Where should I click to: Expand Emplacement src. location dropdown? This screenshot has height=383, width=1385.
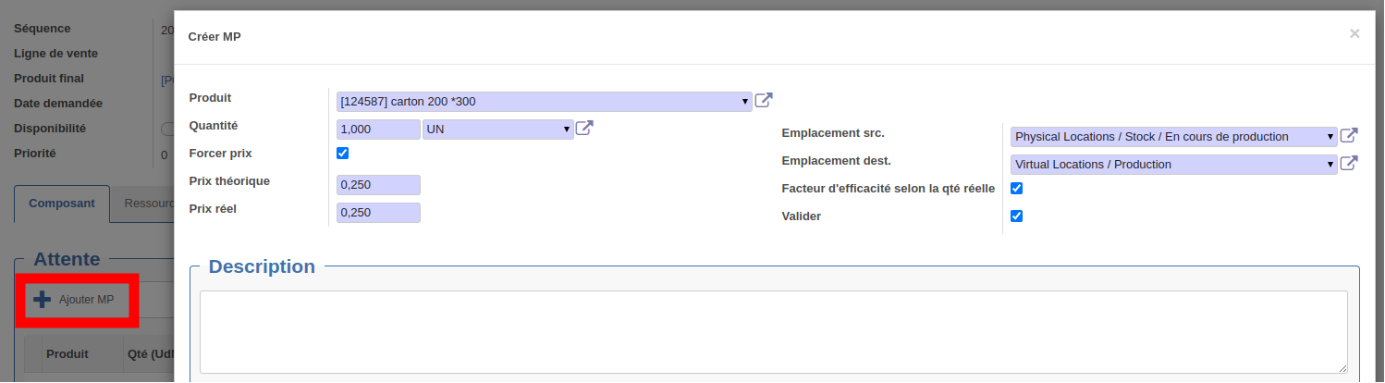pyautogui.click(x=1174, y=137)
